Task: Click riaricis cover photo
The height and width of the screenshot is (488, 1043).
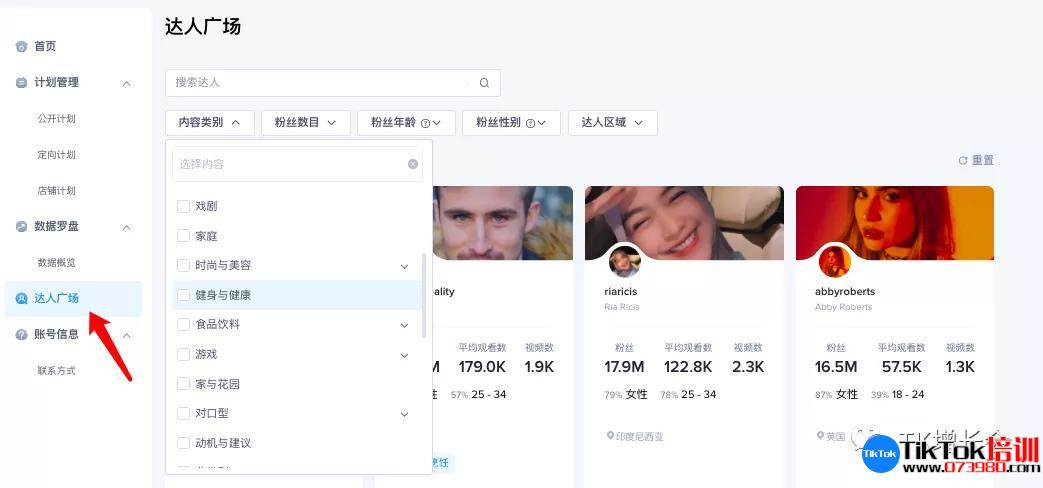Action: tap(684, 223)
